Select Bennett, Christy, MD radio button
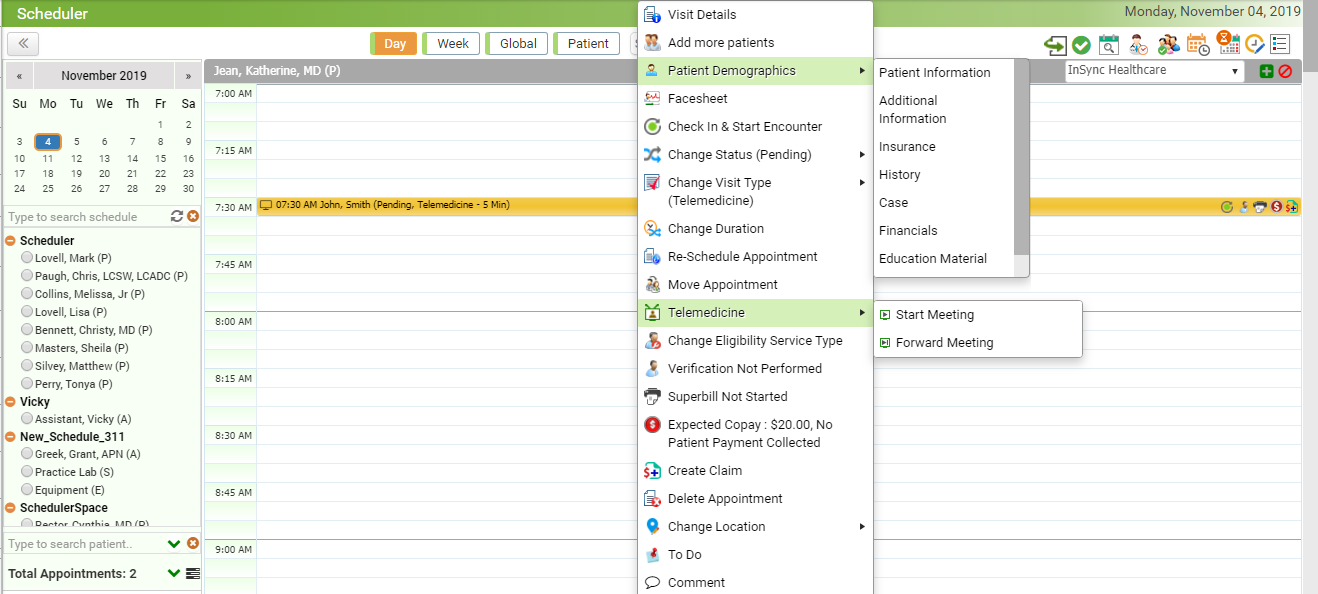The width and height of the screenshot is (1318, 594). (x=27, y=329)
